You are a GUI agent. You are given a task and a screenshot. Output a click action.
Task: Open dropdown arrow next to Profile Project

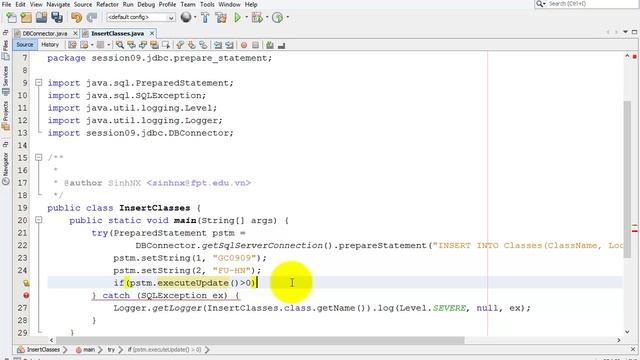click(x=288, y=17)
